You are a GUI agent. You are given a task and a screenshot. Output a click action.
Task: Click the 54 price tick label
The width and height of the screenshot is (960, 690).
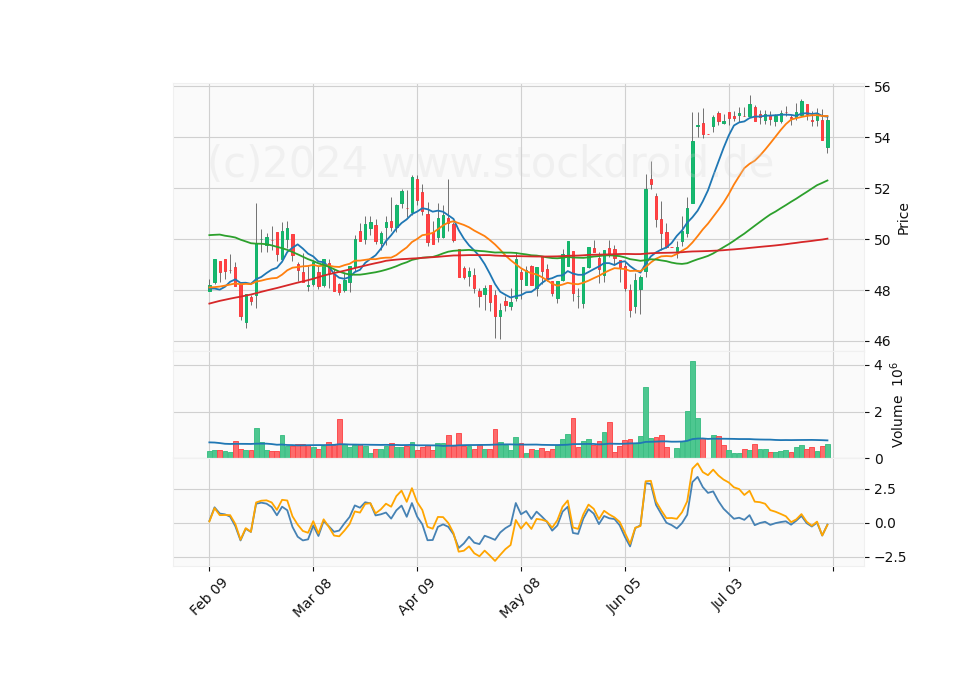tap(882, 138)
